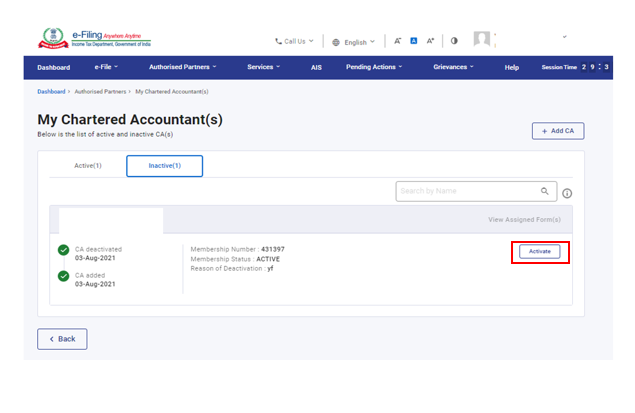Reset to default font size icon
Image resolution: width=635 pixels, height=413 pixels.
coord(414,42)
